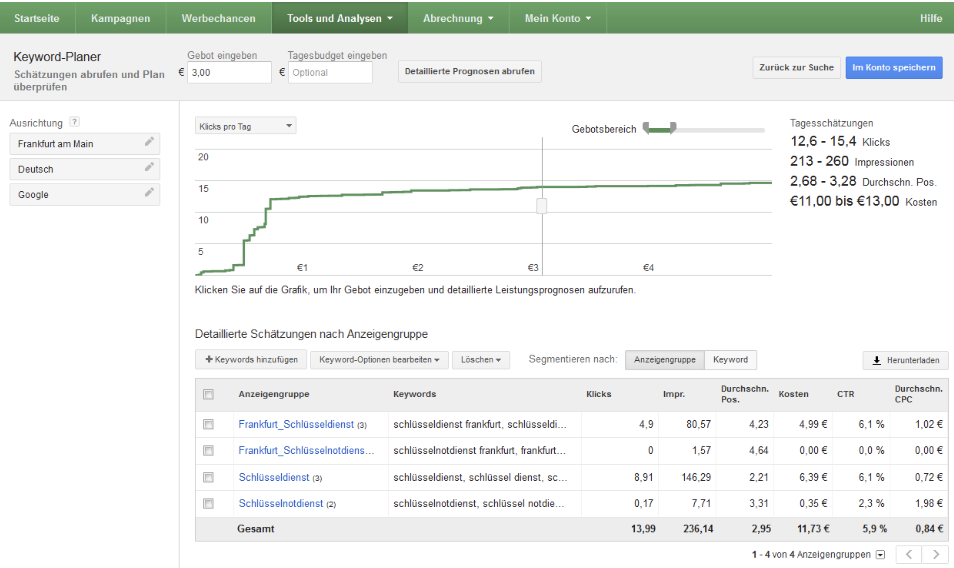Check the Frankfurt_Schlüsseldienst row checkbox
Image resolution: width=954 pixels, height=568 pixels.
(x=209, y=424)
